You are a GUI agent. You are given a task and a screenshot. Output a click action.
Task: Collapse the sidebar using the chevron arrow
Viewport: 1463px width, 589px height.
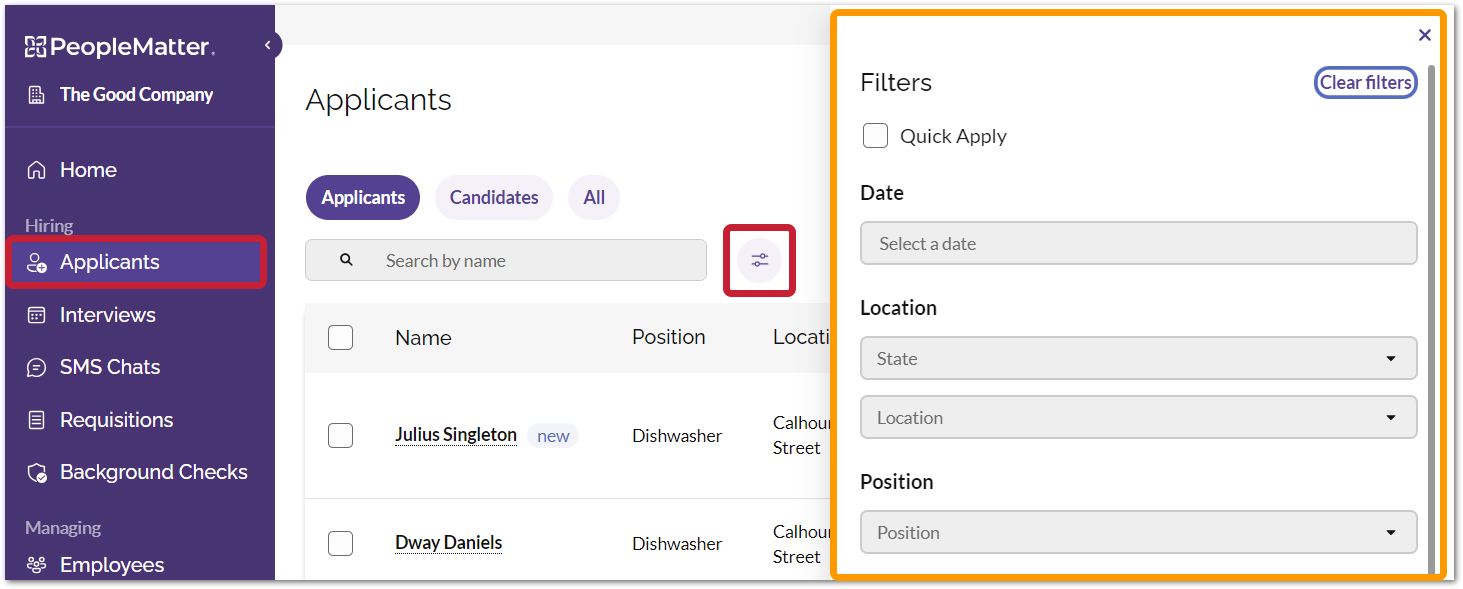[268, 44]
